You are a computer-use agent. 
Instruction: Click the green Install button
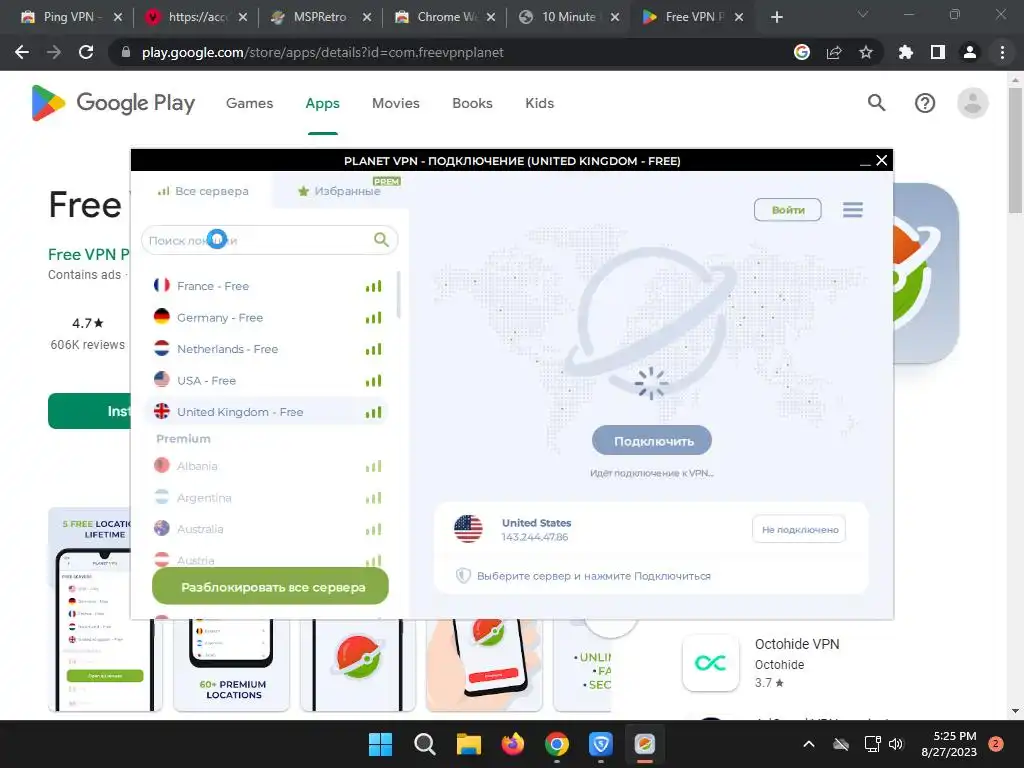pos(89,411)
